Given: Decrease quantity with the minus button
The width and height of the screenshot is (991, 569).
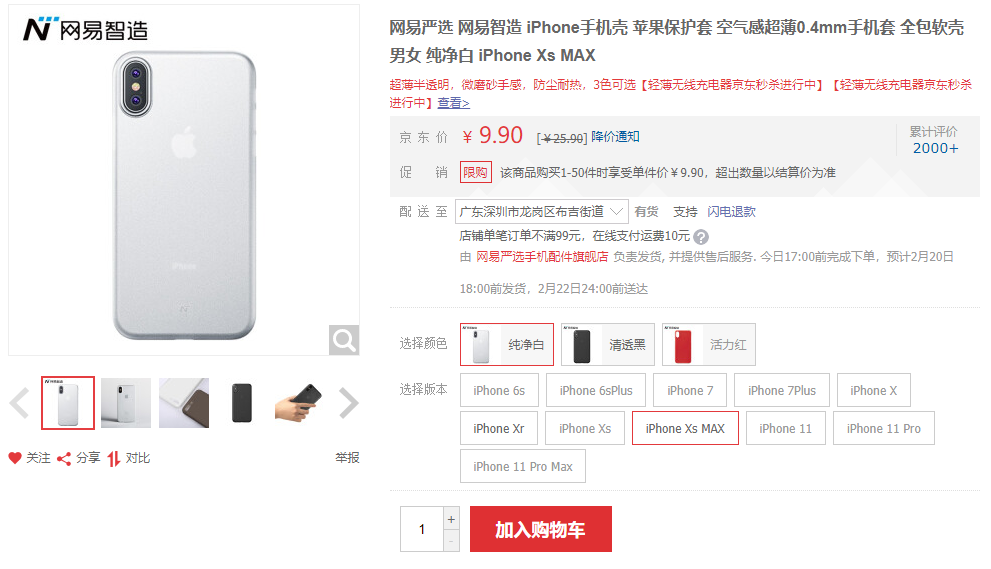Looking at the screenshot, I should (x=451, y=541).
